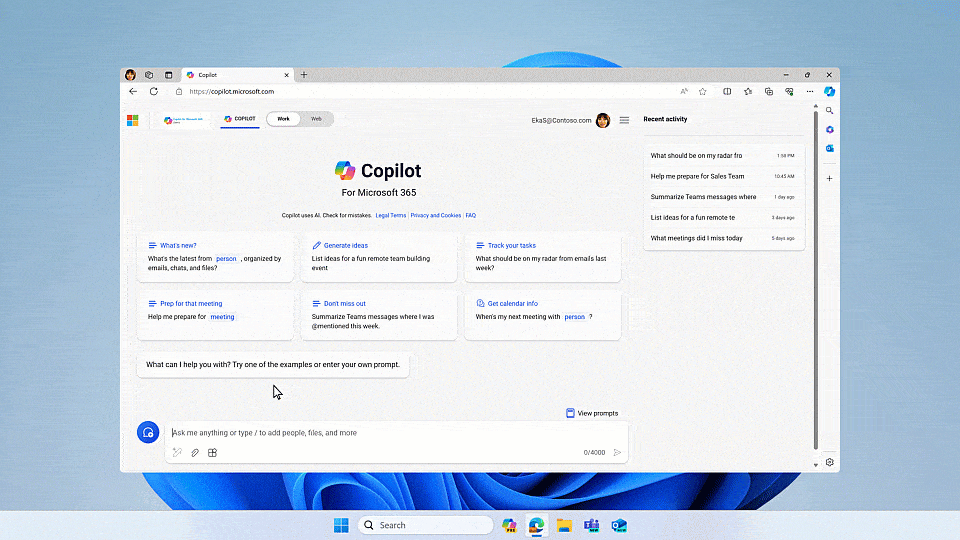960x540 pixels.
Task: Open a new browser tab with plus
Action: tap(304, 75)
